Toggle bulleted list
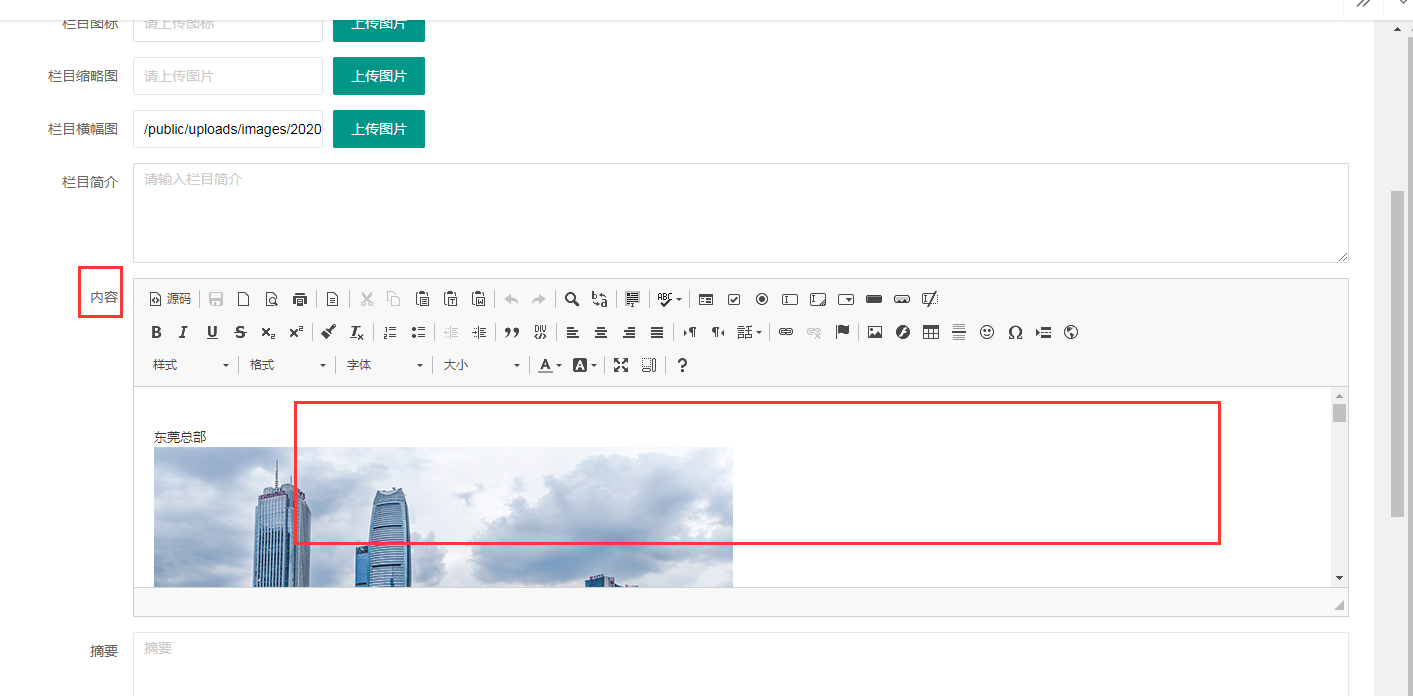Image resolution: width=1413 pixels, height=696 pixels. click(x=418, y=332)
